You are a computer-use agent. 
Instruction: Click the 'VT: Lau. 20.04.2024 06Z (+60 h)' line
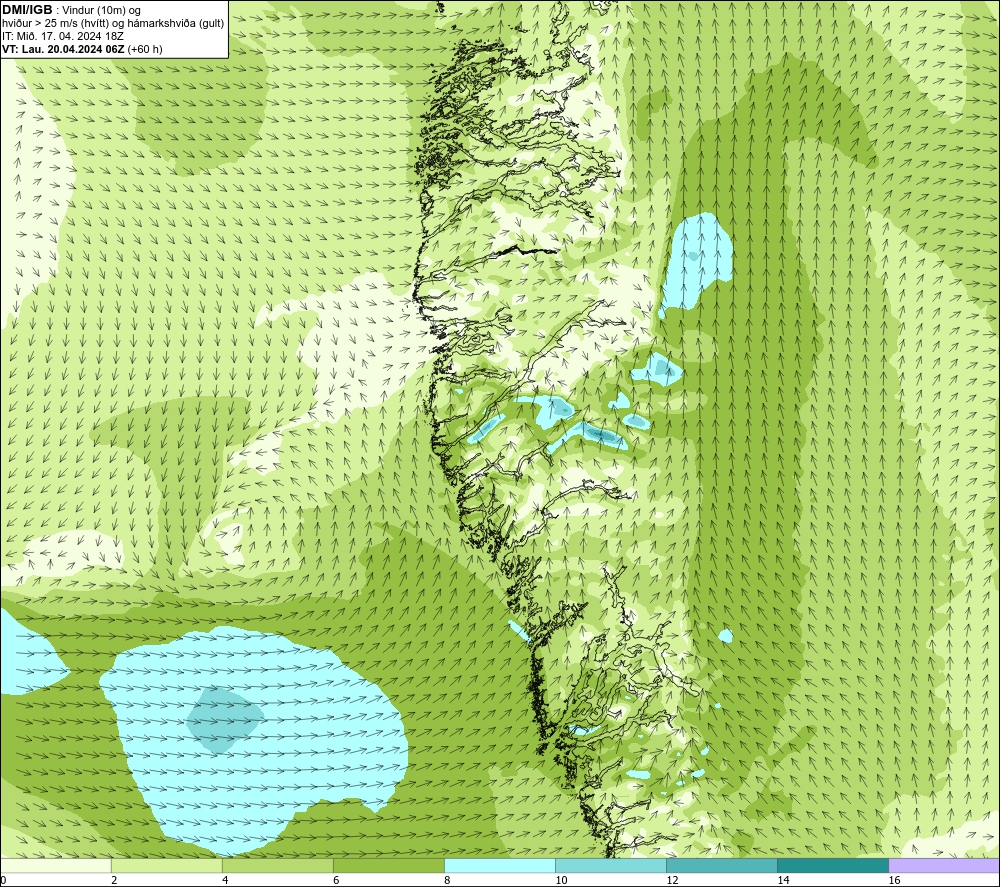click(82, 48)
